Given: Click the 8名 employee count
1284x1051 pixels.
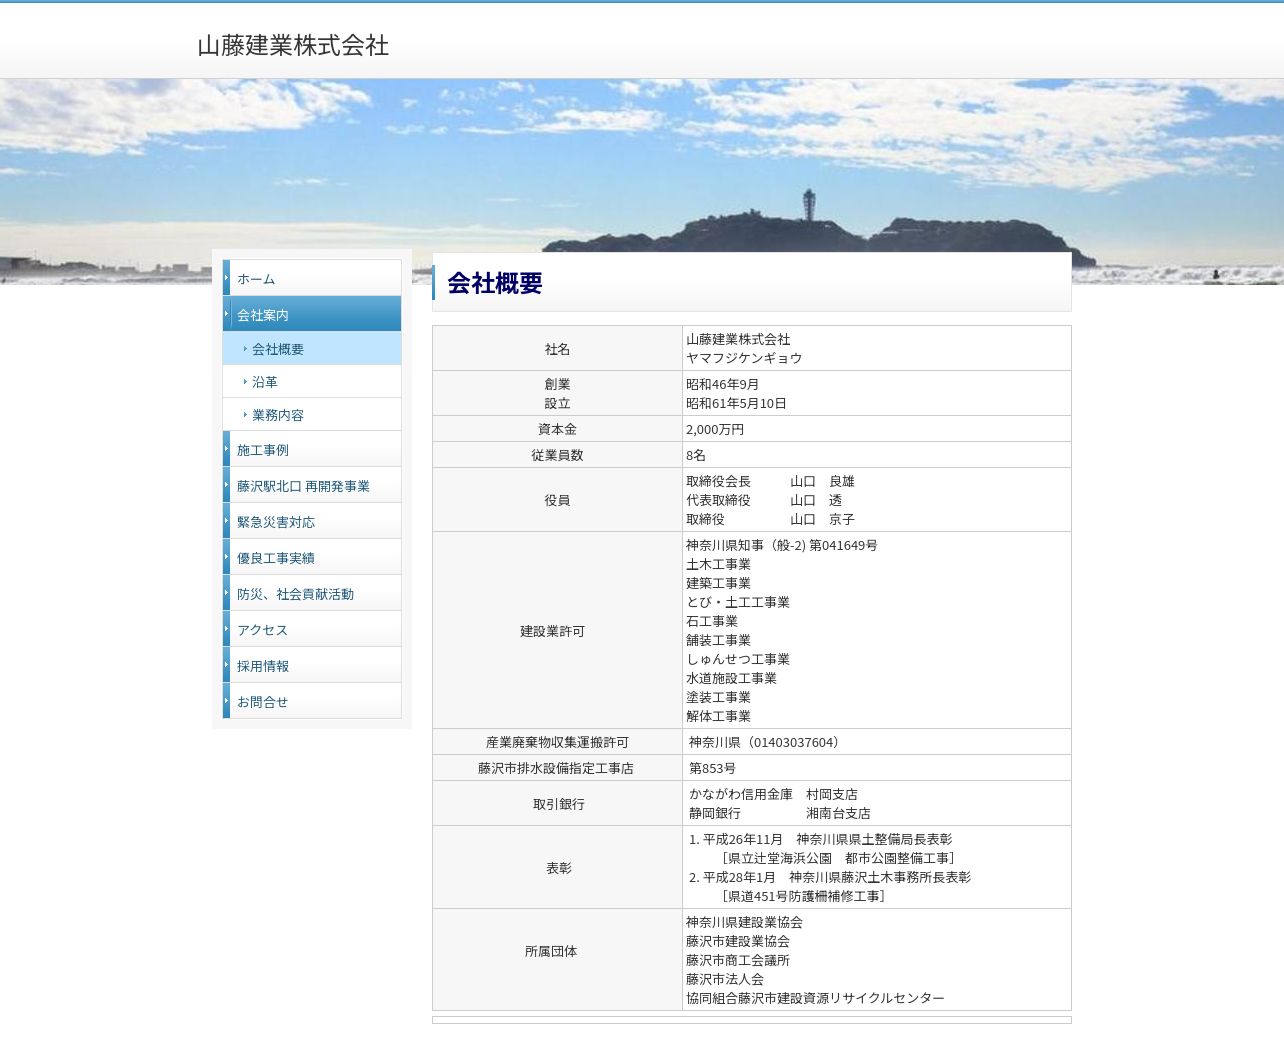Looking at the screenshot, I should pyautogui.click(x=696, y=456).
